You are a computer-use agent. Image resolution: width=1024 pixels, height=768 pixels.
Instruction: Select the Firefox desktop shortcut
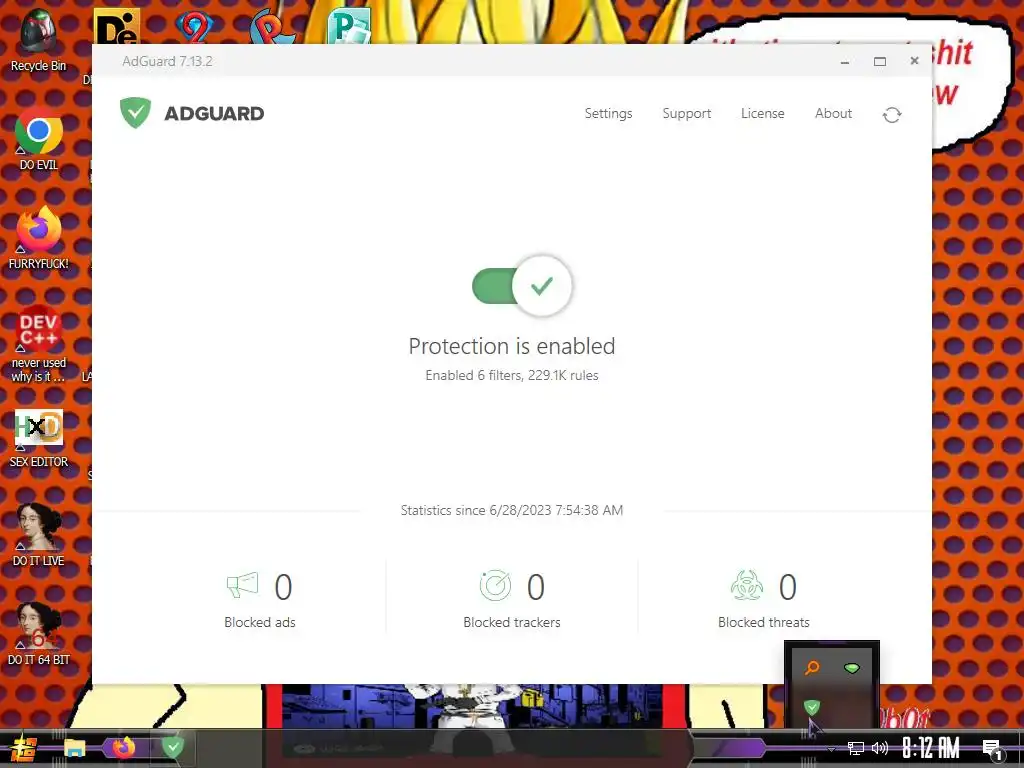pos(38,238)
